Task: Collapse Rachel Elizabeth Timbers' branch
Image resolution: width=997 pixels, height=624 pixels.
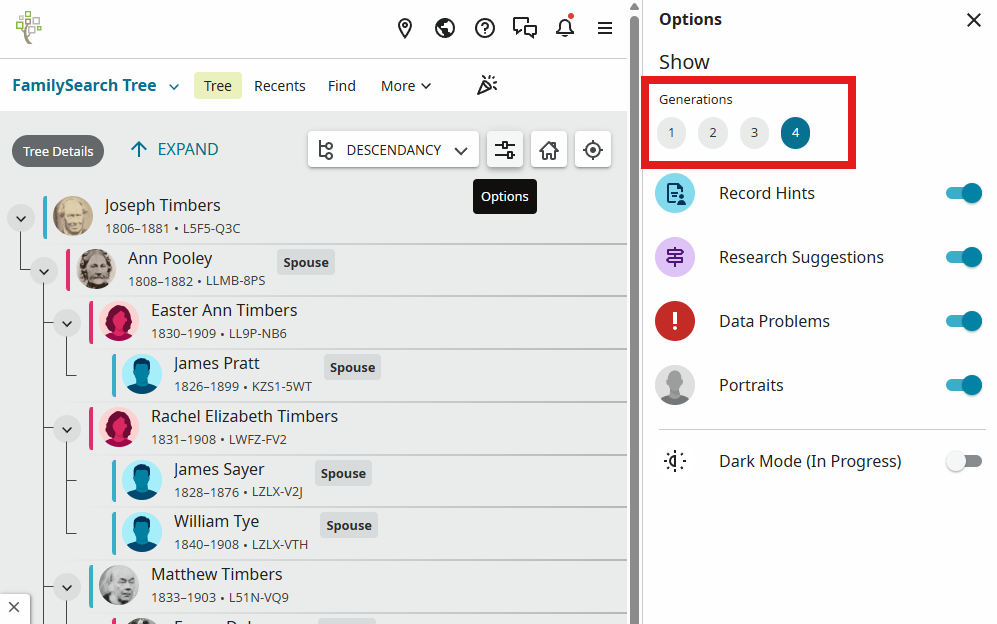Action: coord(67,430)
